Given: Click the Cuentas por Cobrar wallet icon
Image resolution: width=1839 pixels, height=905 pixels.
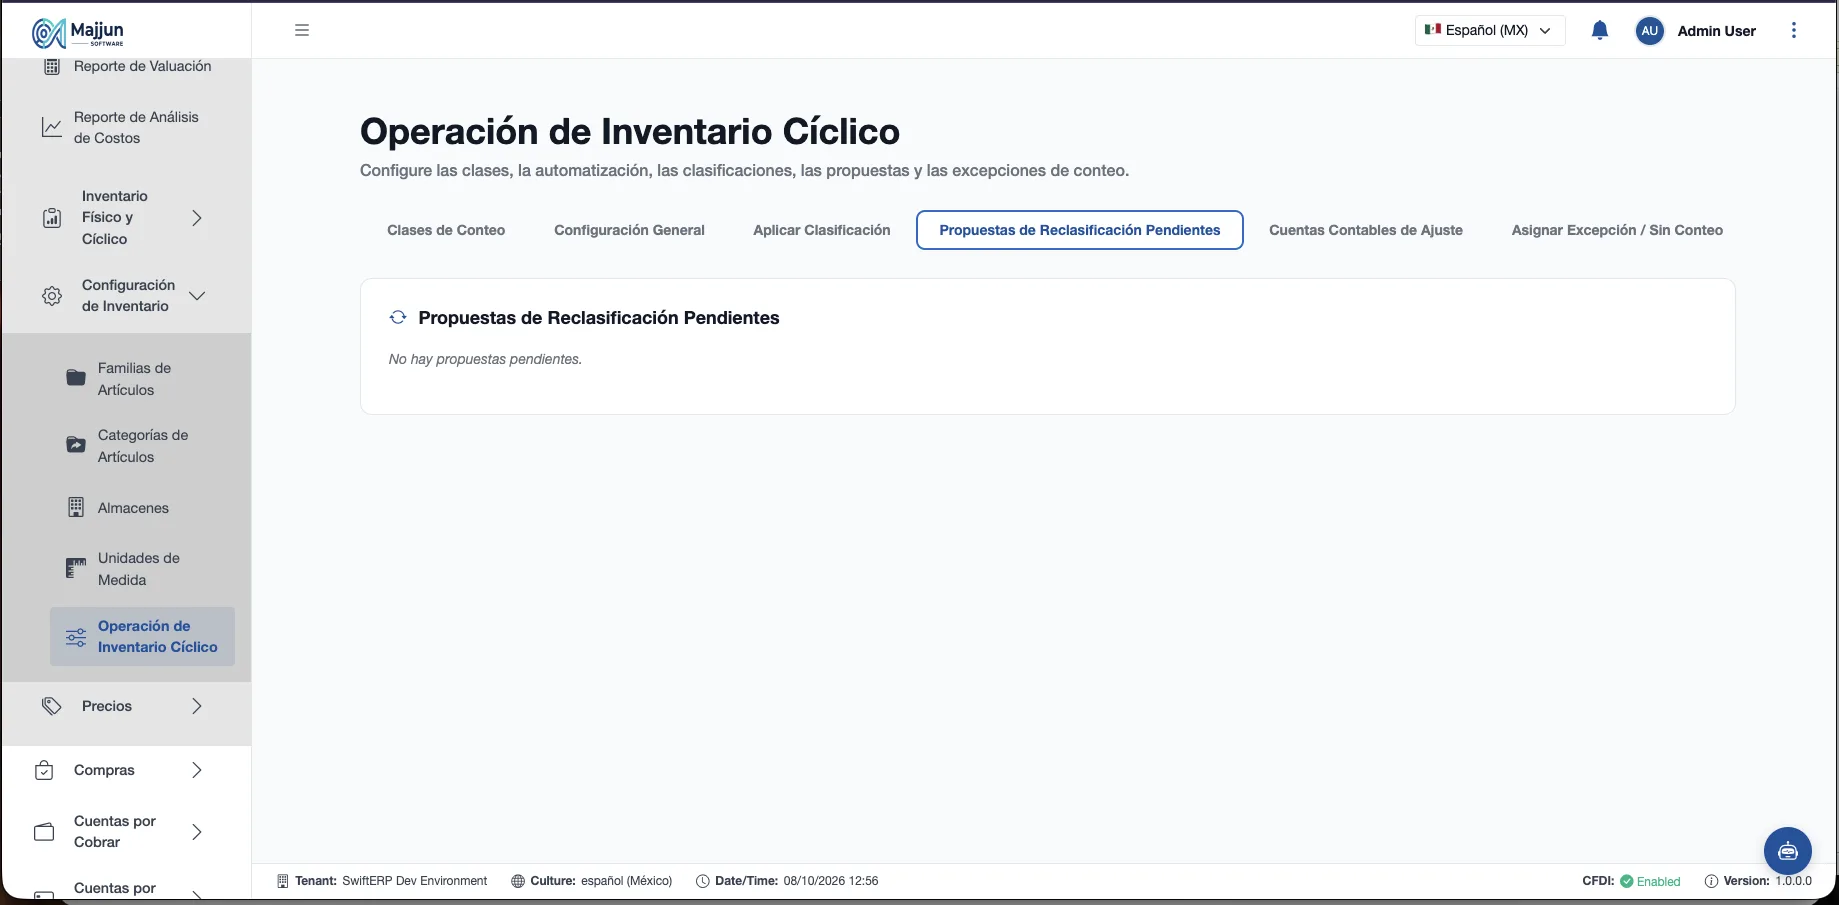Looking at the screenshot, I should [x=44, y=832].
